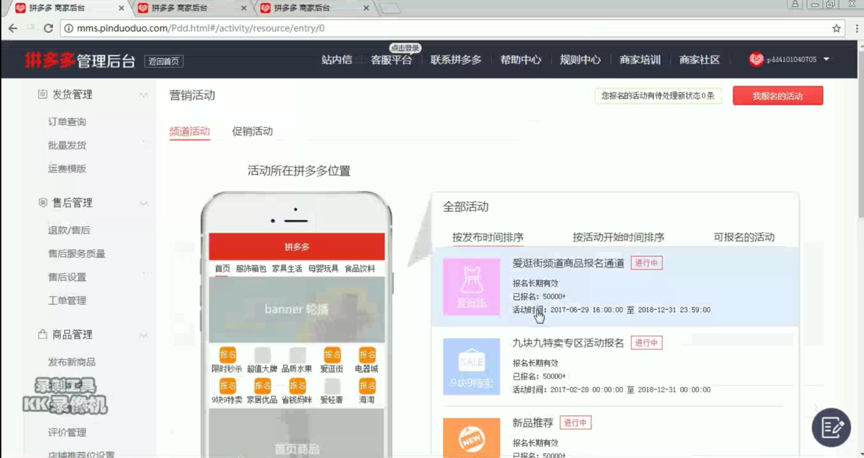Show 可报名的活动 tab

pyautogui.click(x=744, y=237)
